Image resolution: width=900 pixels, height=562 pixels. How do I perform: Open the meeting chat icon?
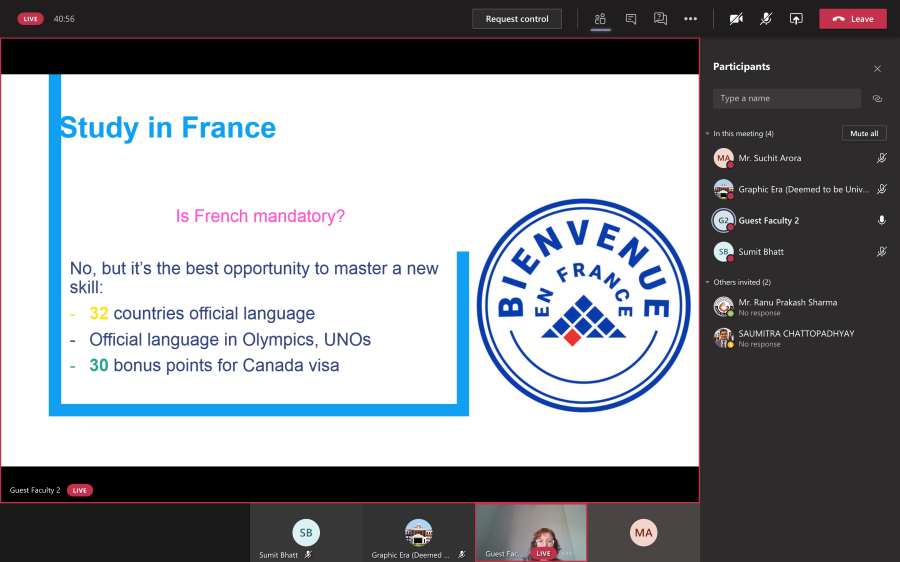pyautogui.click(x=630, y=19)
